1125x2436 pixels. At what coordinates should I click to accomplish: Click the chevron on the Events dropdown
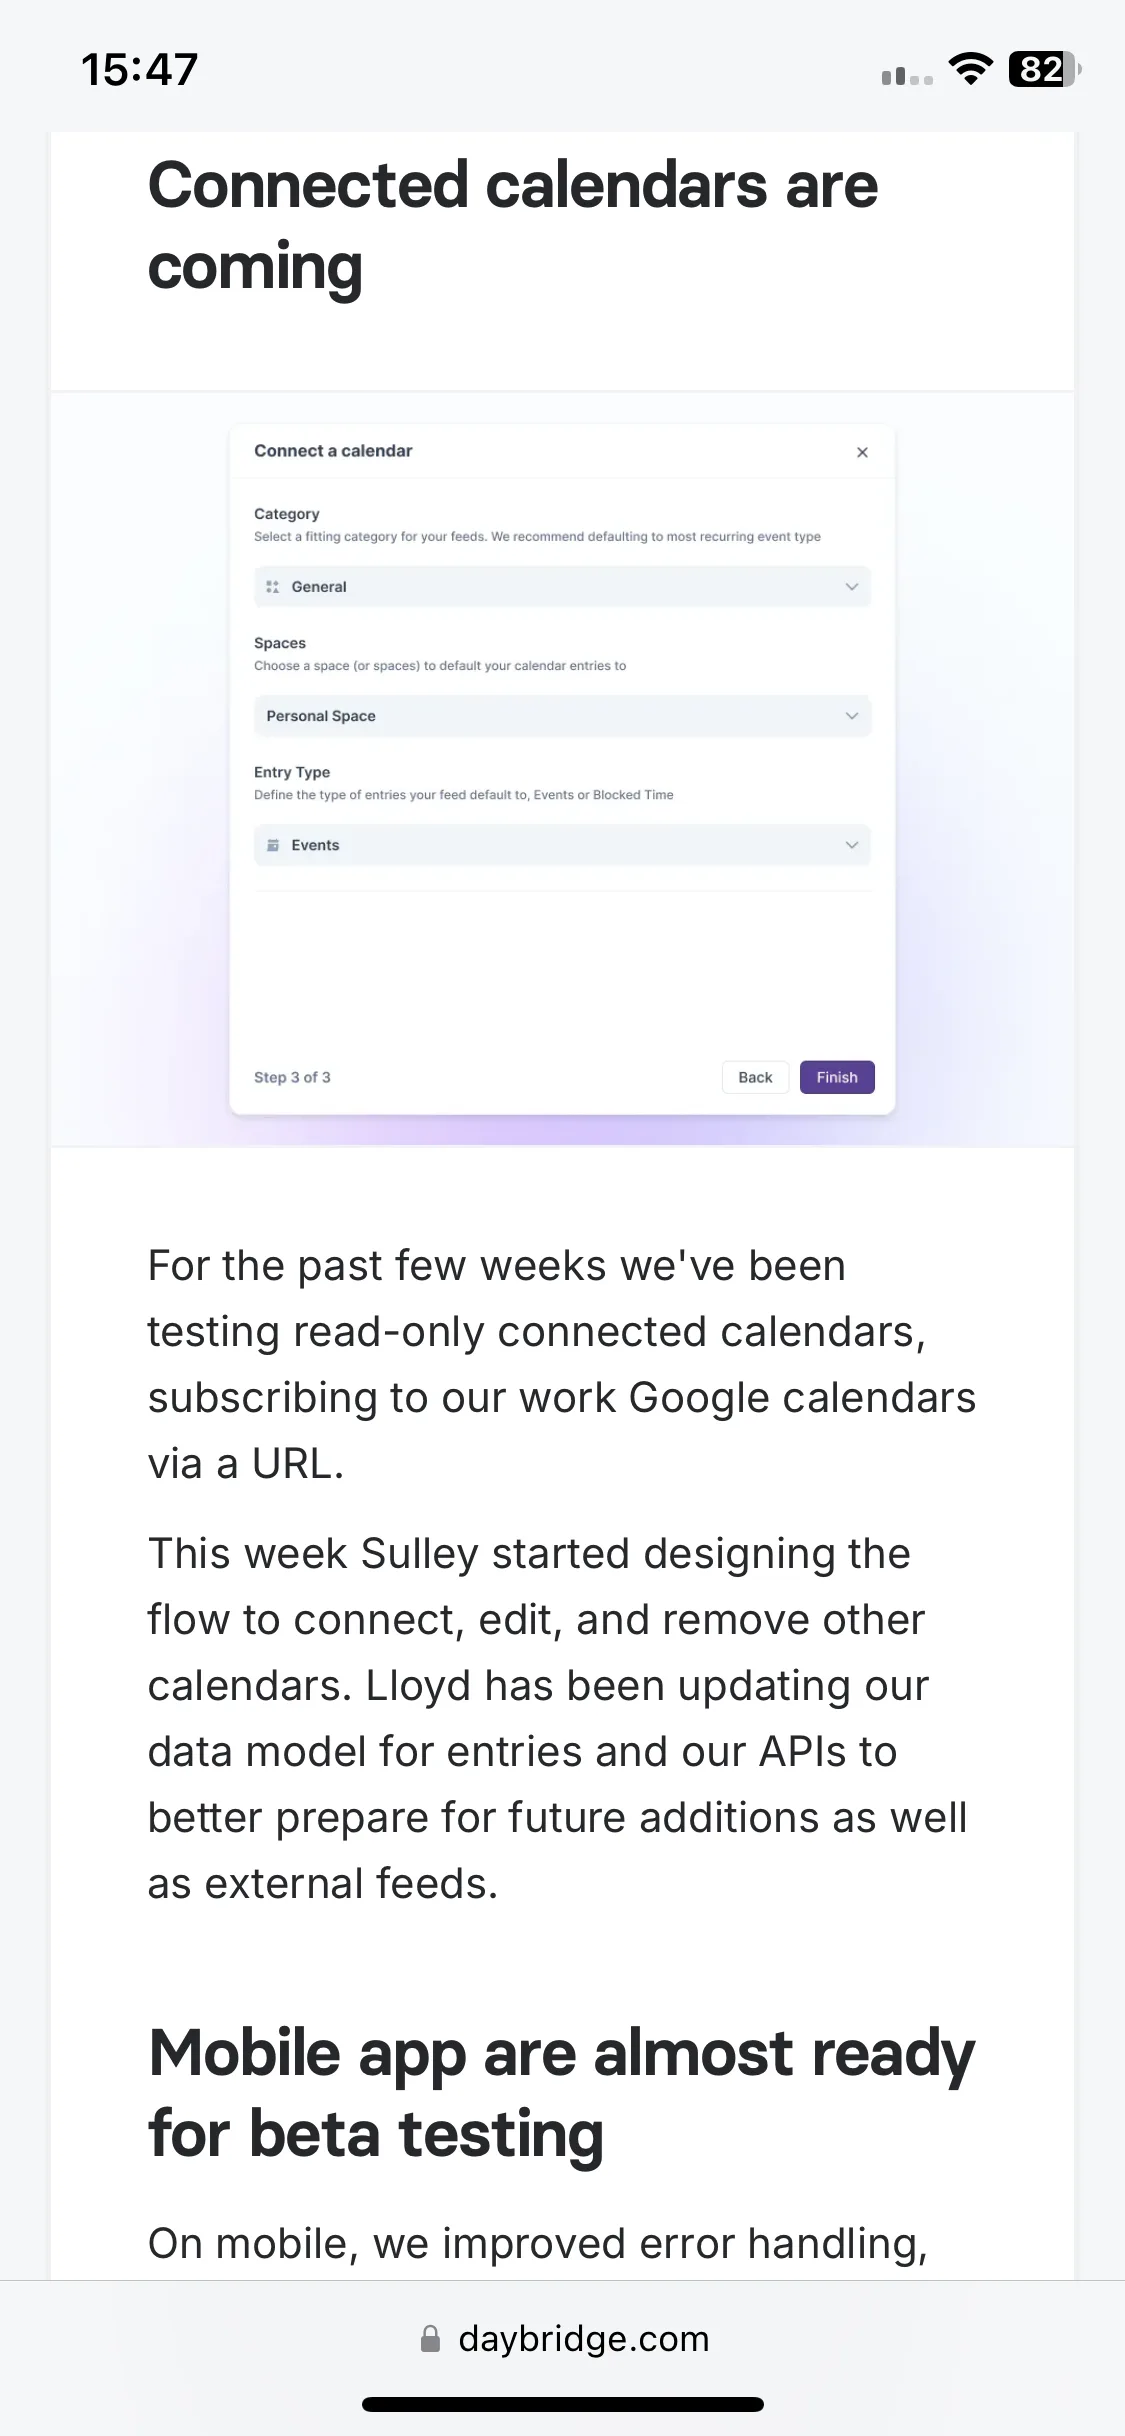pos(852,845)
